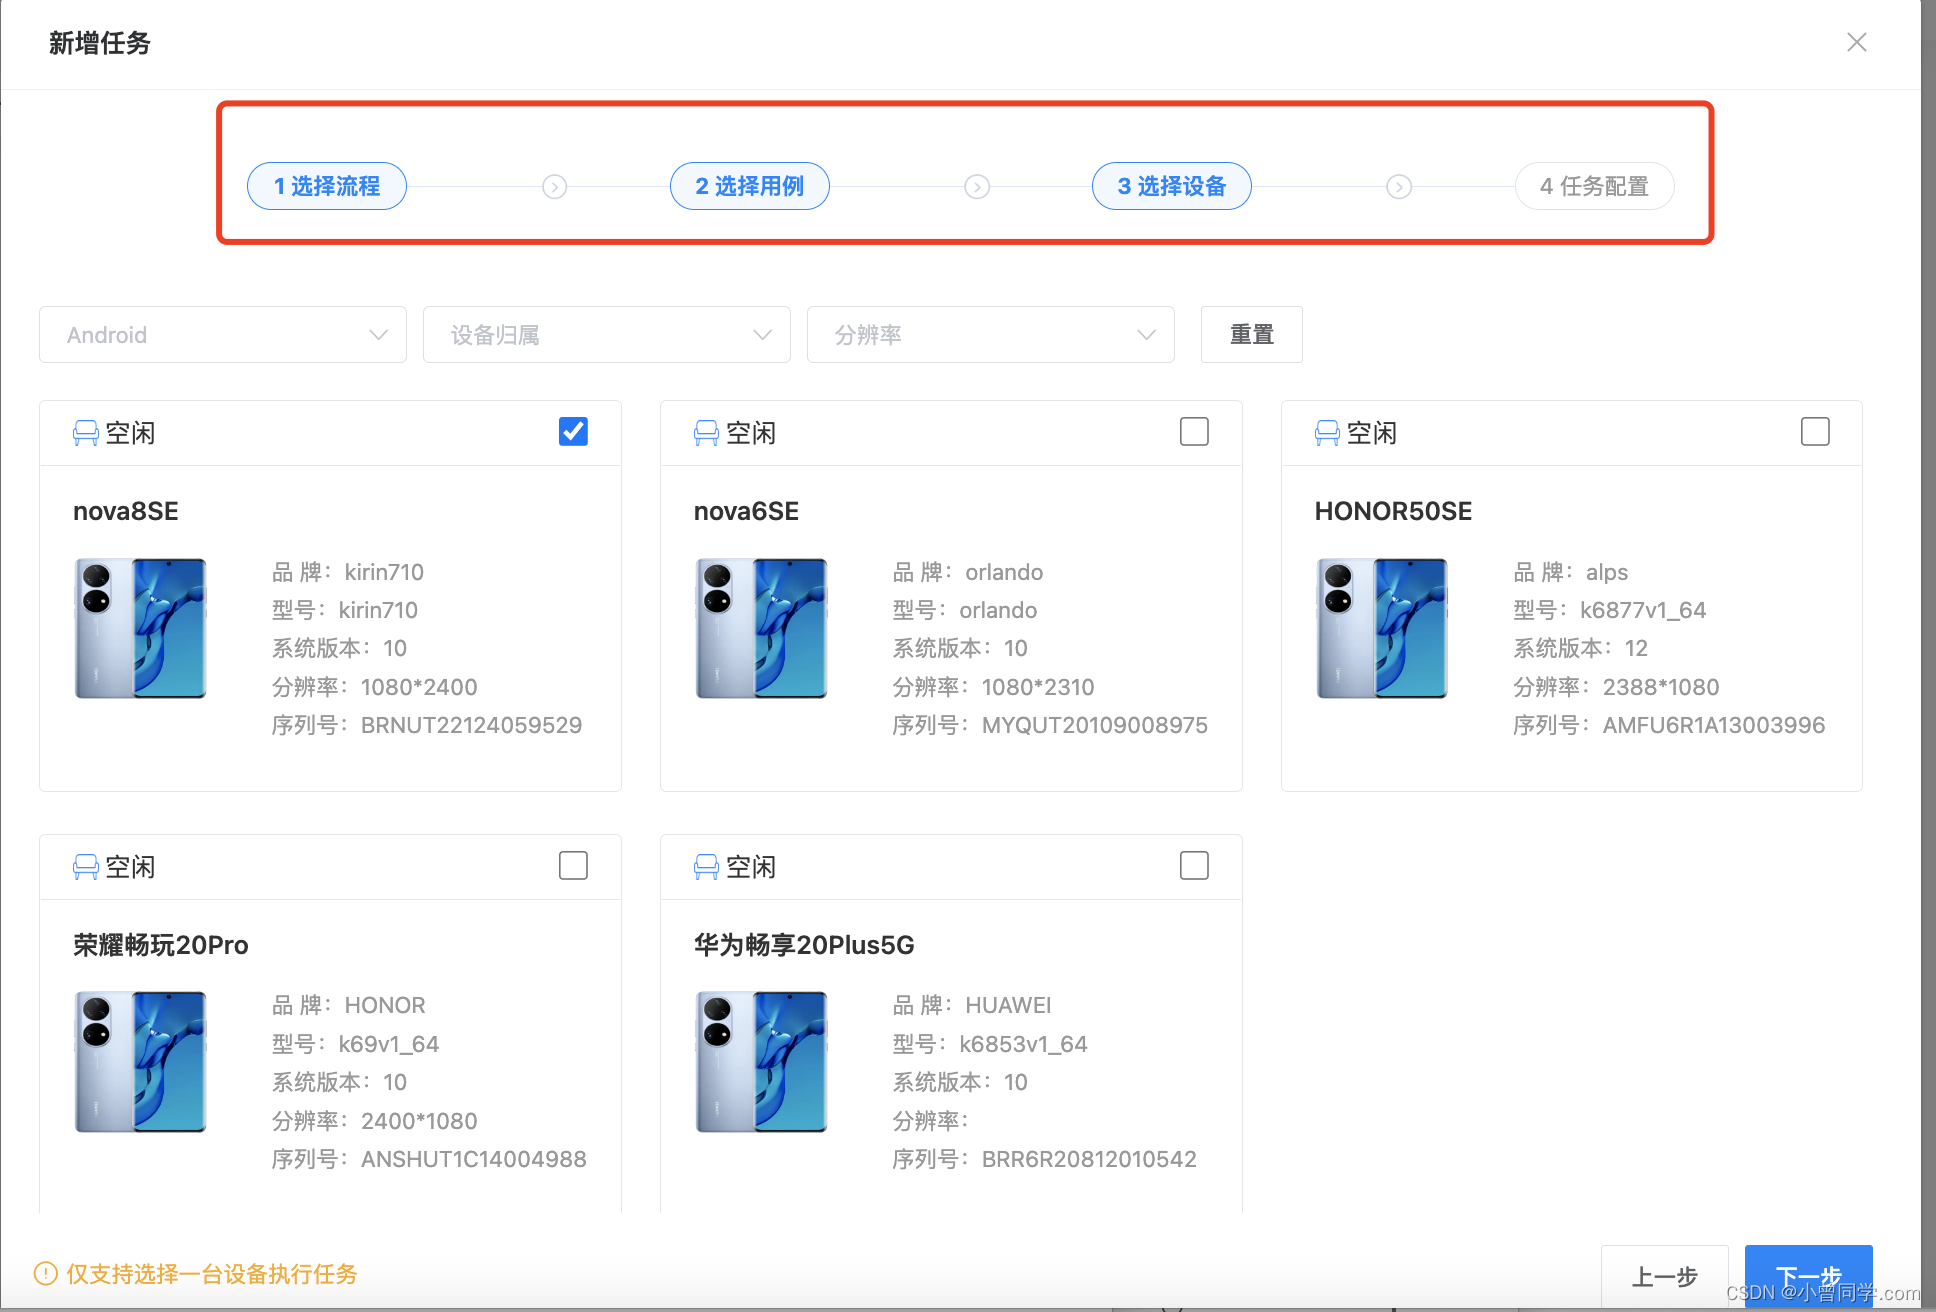
Task: Click the sofa idle icon on nova6SE card
Action: pos(706,433)
